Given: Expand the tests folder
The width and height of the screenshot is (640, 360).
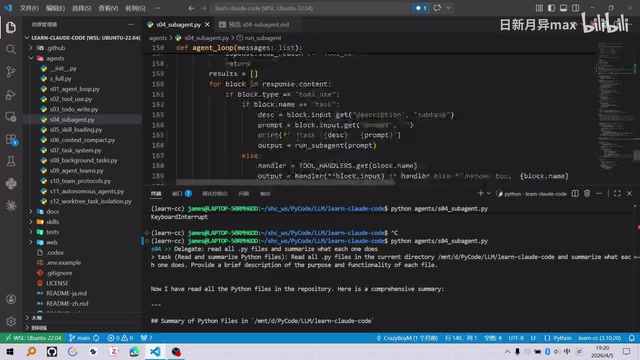Looking at the screenshot, I should tap(31, 232).
